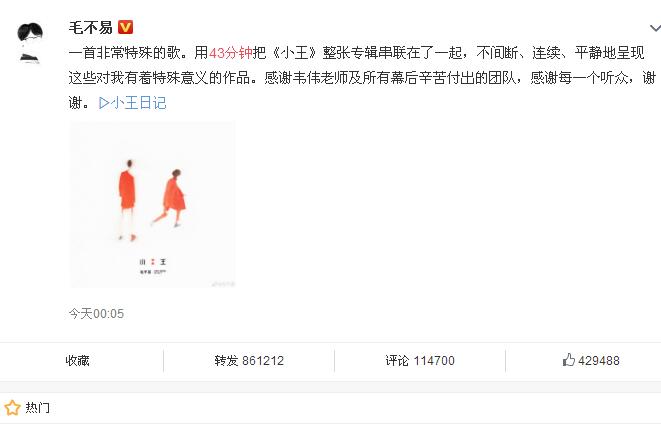This screenshot has height=429, width=661.
Task: Click the play triangle before 小王日记
Action: [x=104, y=103]
